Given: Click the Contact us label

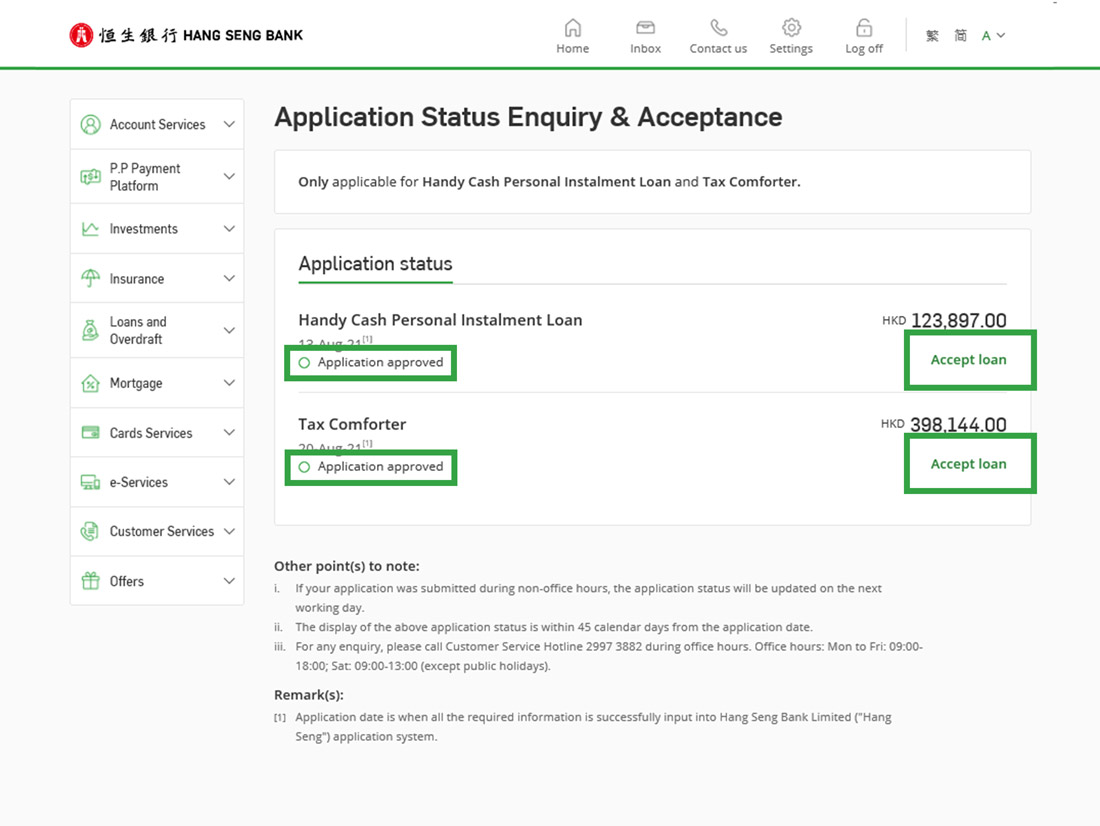Looking at the screenshot, I should 718,48.
